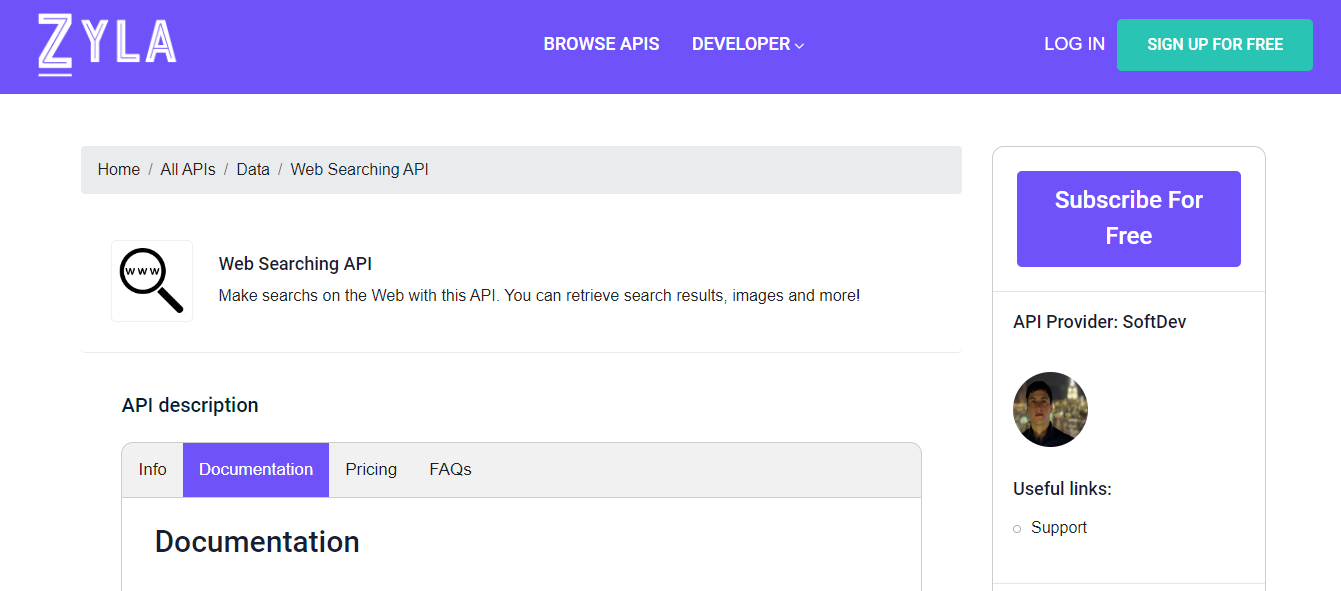Screen dimensions: 1341x591
Task: Open the FAQs tab
Action: coord(450,469)
